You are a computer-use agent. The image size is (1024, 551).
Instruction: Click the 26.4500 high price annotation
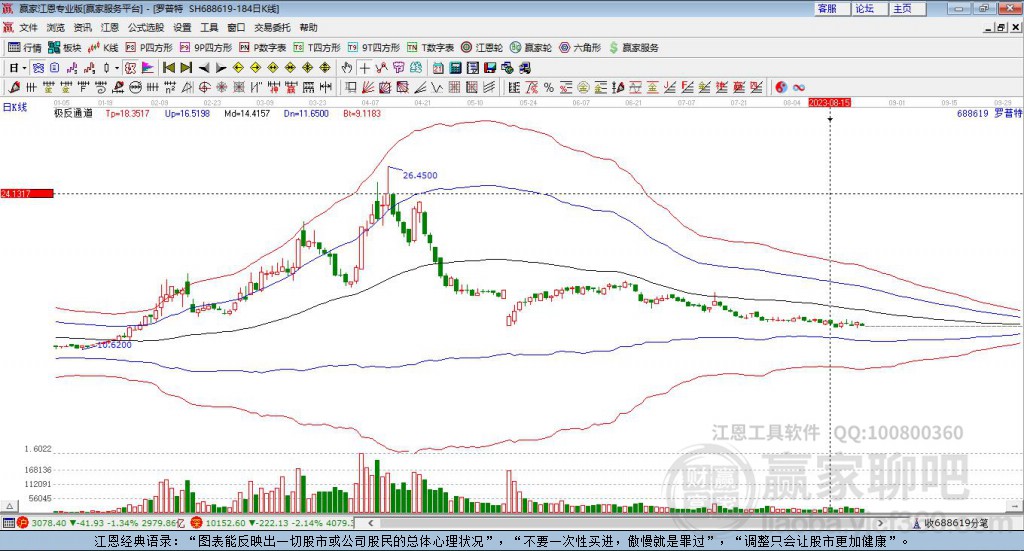[x=420, y=175]
